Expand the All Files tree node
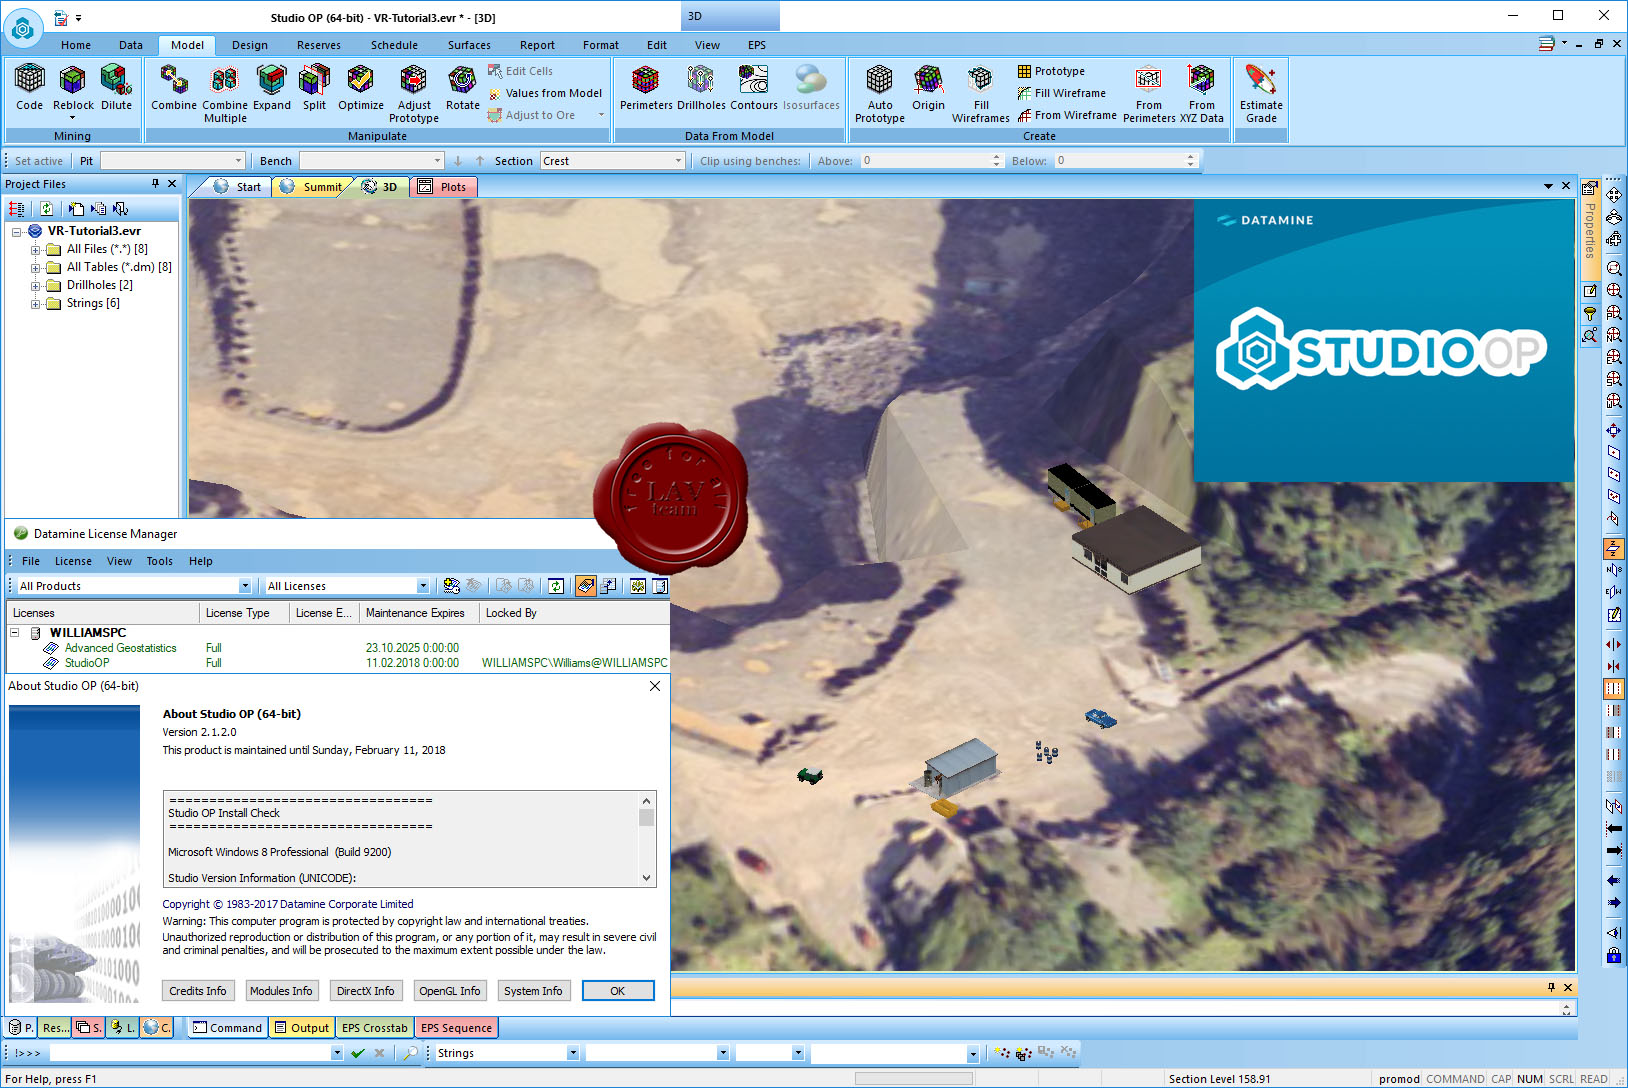 coord(35,249)
